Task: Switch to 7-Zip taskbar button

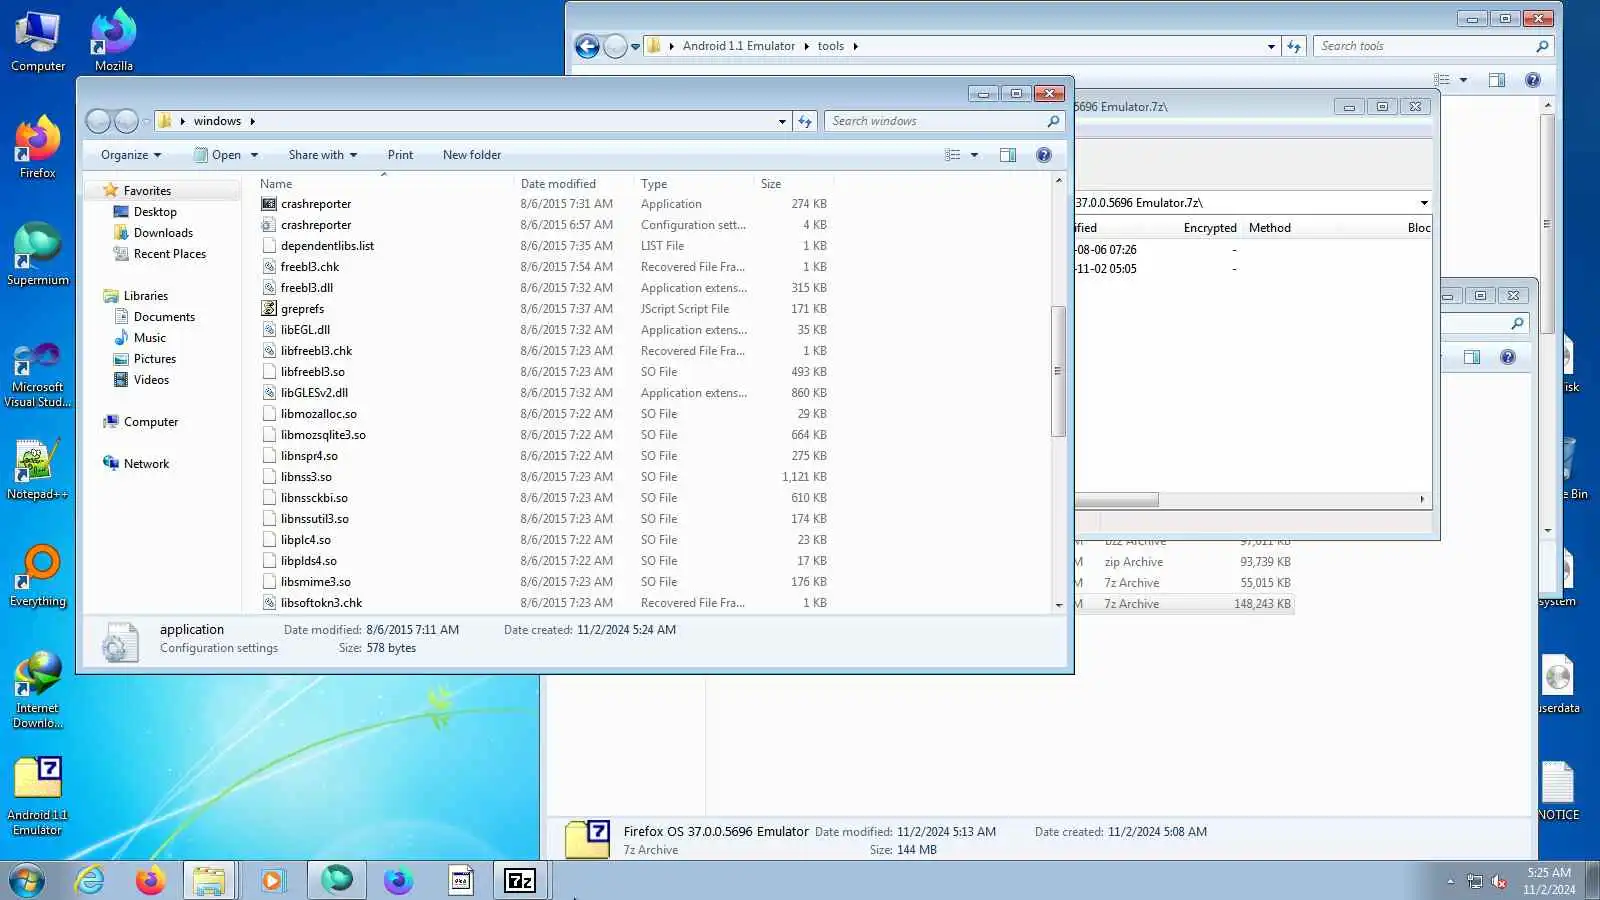Action: pyautogui.click(x=520, y=880)
